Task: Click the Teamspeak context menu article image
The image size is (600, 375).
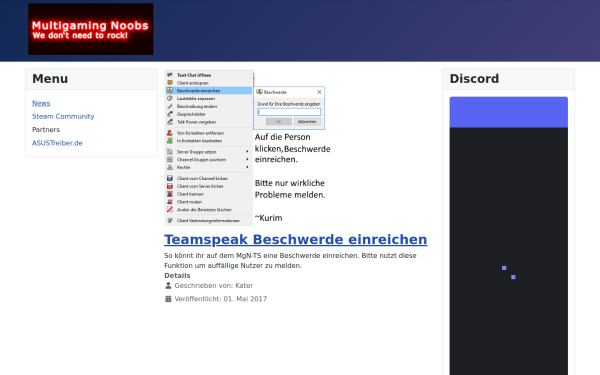Action: pyautogui.click(x=248, y=148)
